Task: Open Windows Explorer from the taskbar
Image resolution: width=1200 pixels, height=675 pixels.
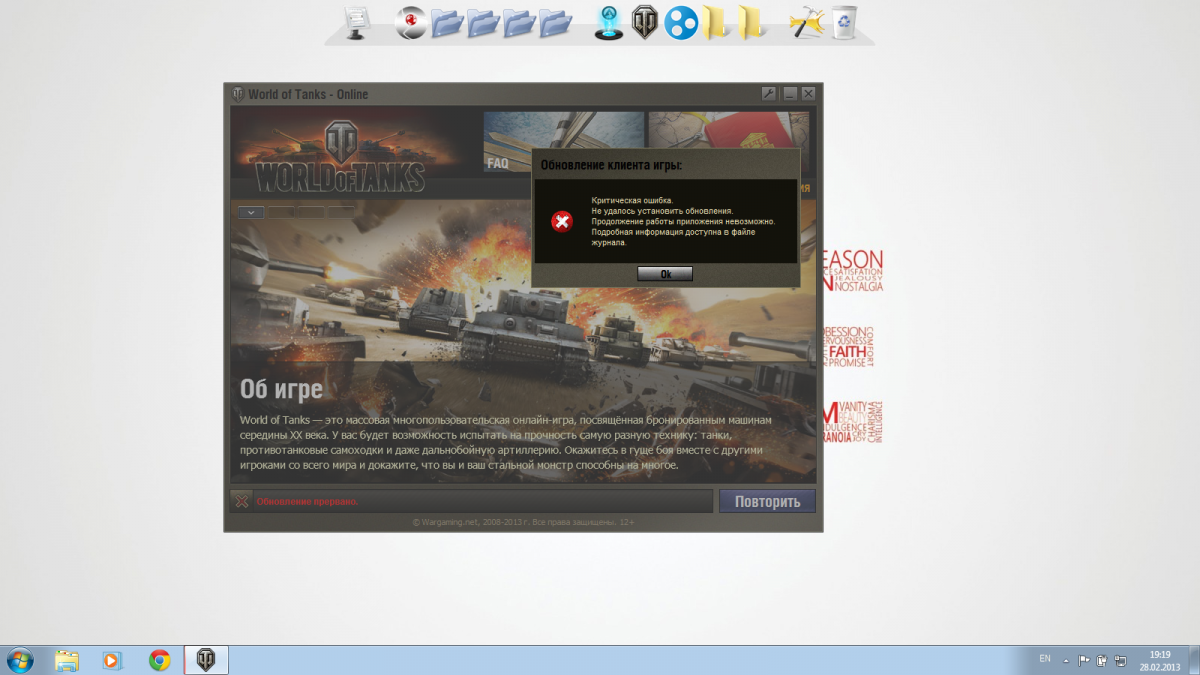Action: (67, 660)
